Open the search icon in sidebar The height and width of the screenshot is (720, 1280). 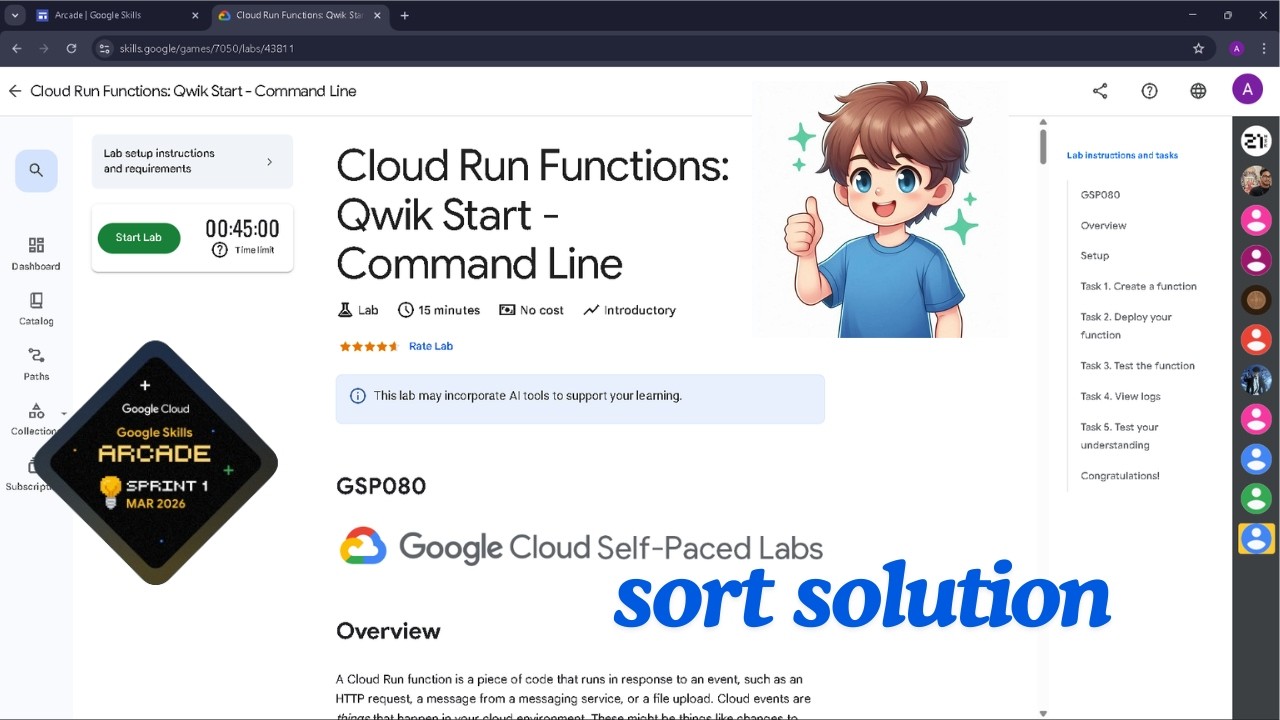(36, 170)
